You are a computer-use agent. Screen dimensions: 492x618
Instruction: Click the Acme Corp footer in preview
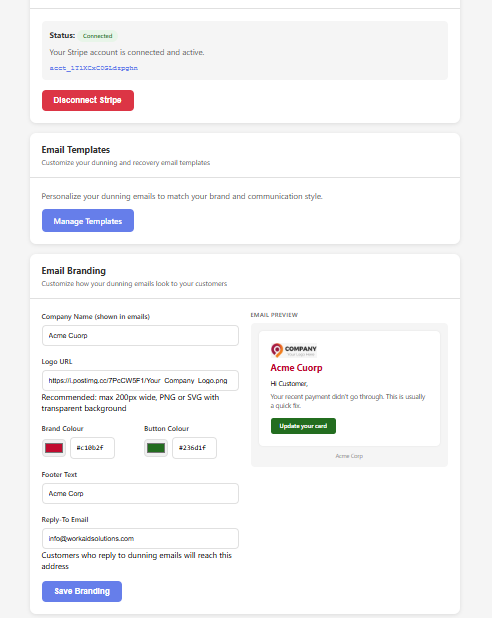coord(349,456)
